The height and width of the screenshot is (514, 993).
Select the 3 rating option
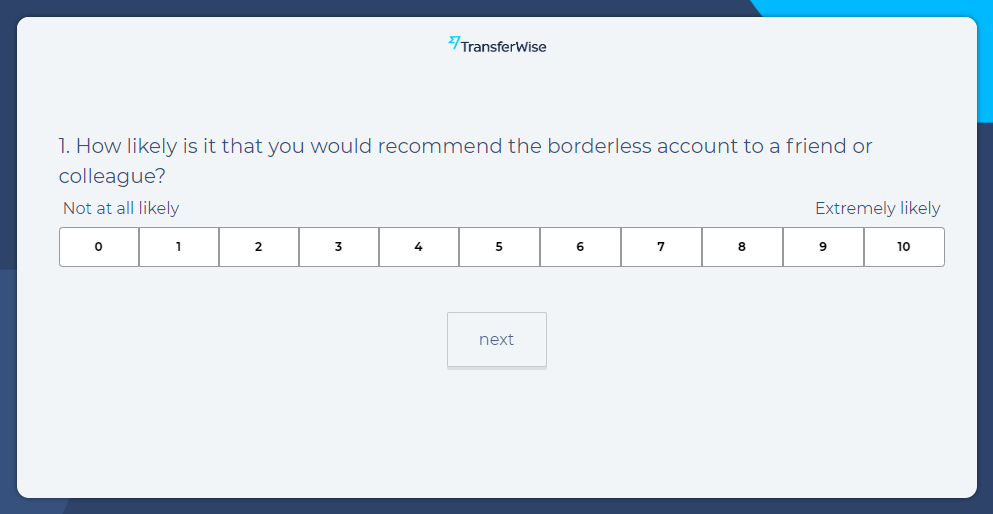pos(339,247)
